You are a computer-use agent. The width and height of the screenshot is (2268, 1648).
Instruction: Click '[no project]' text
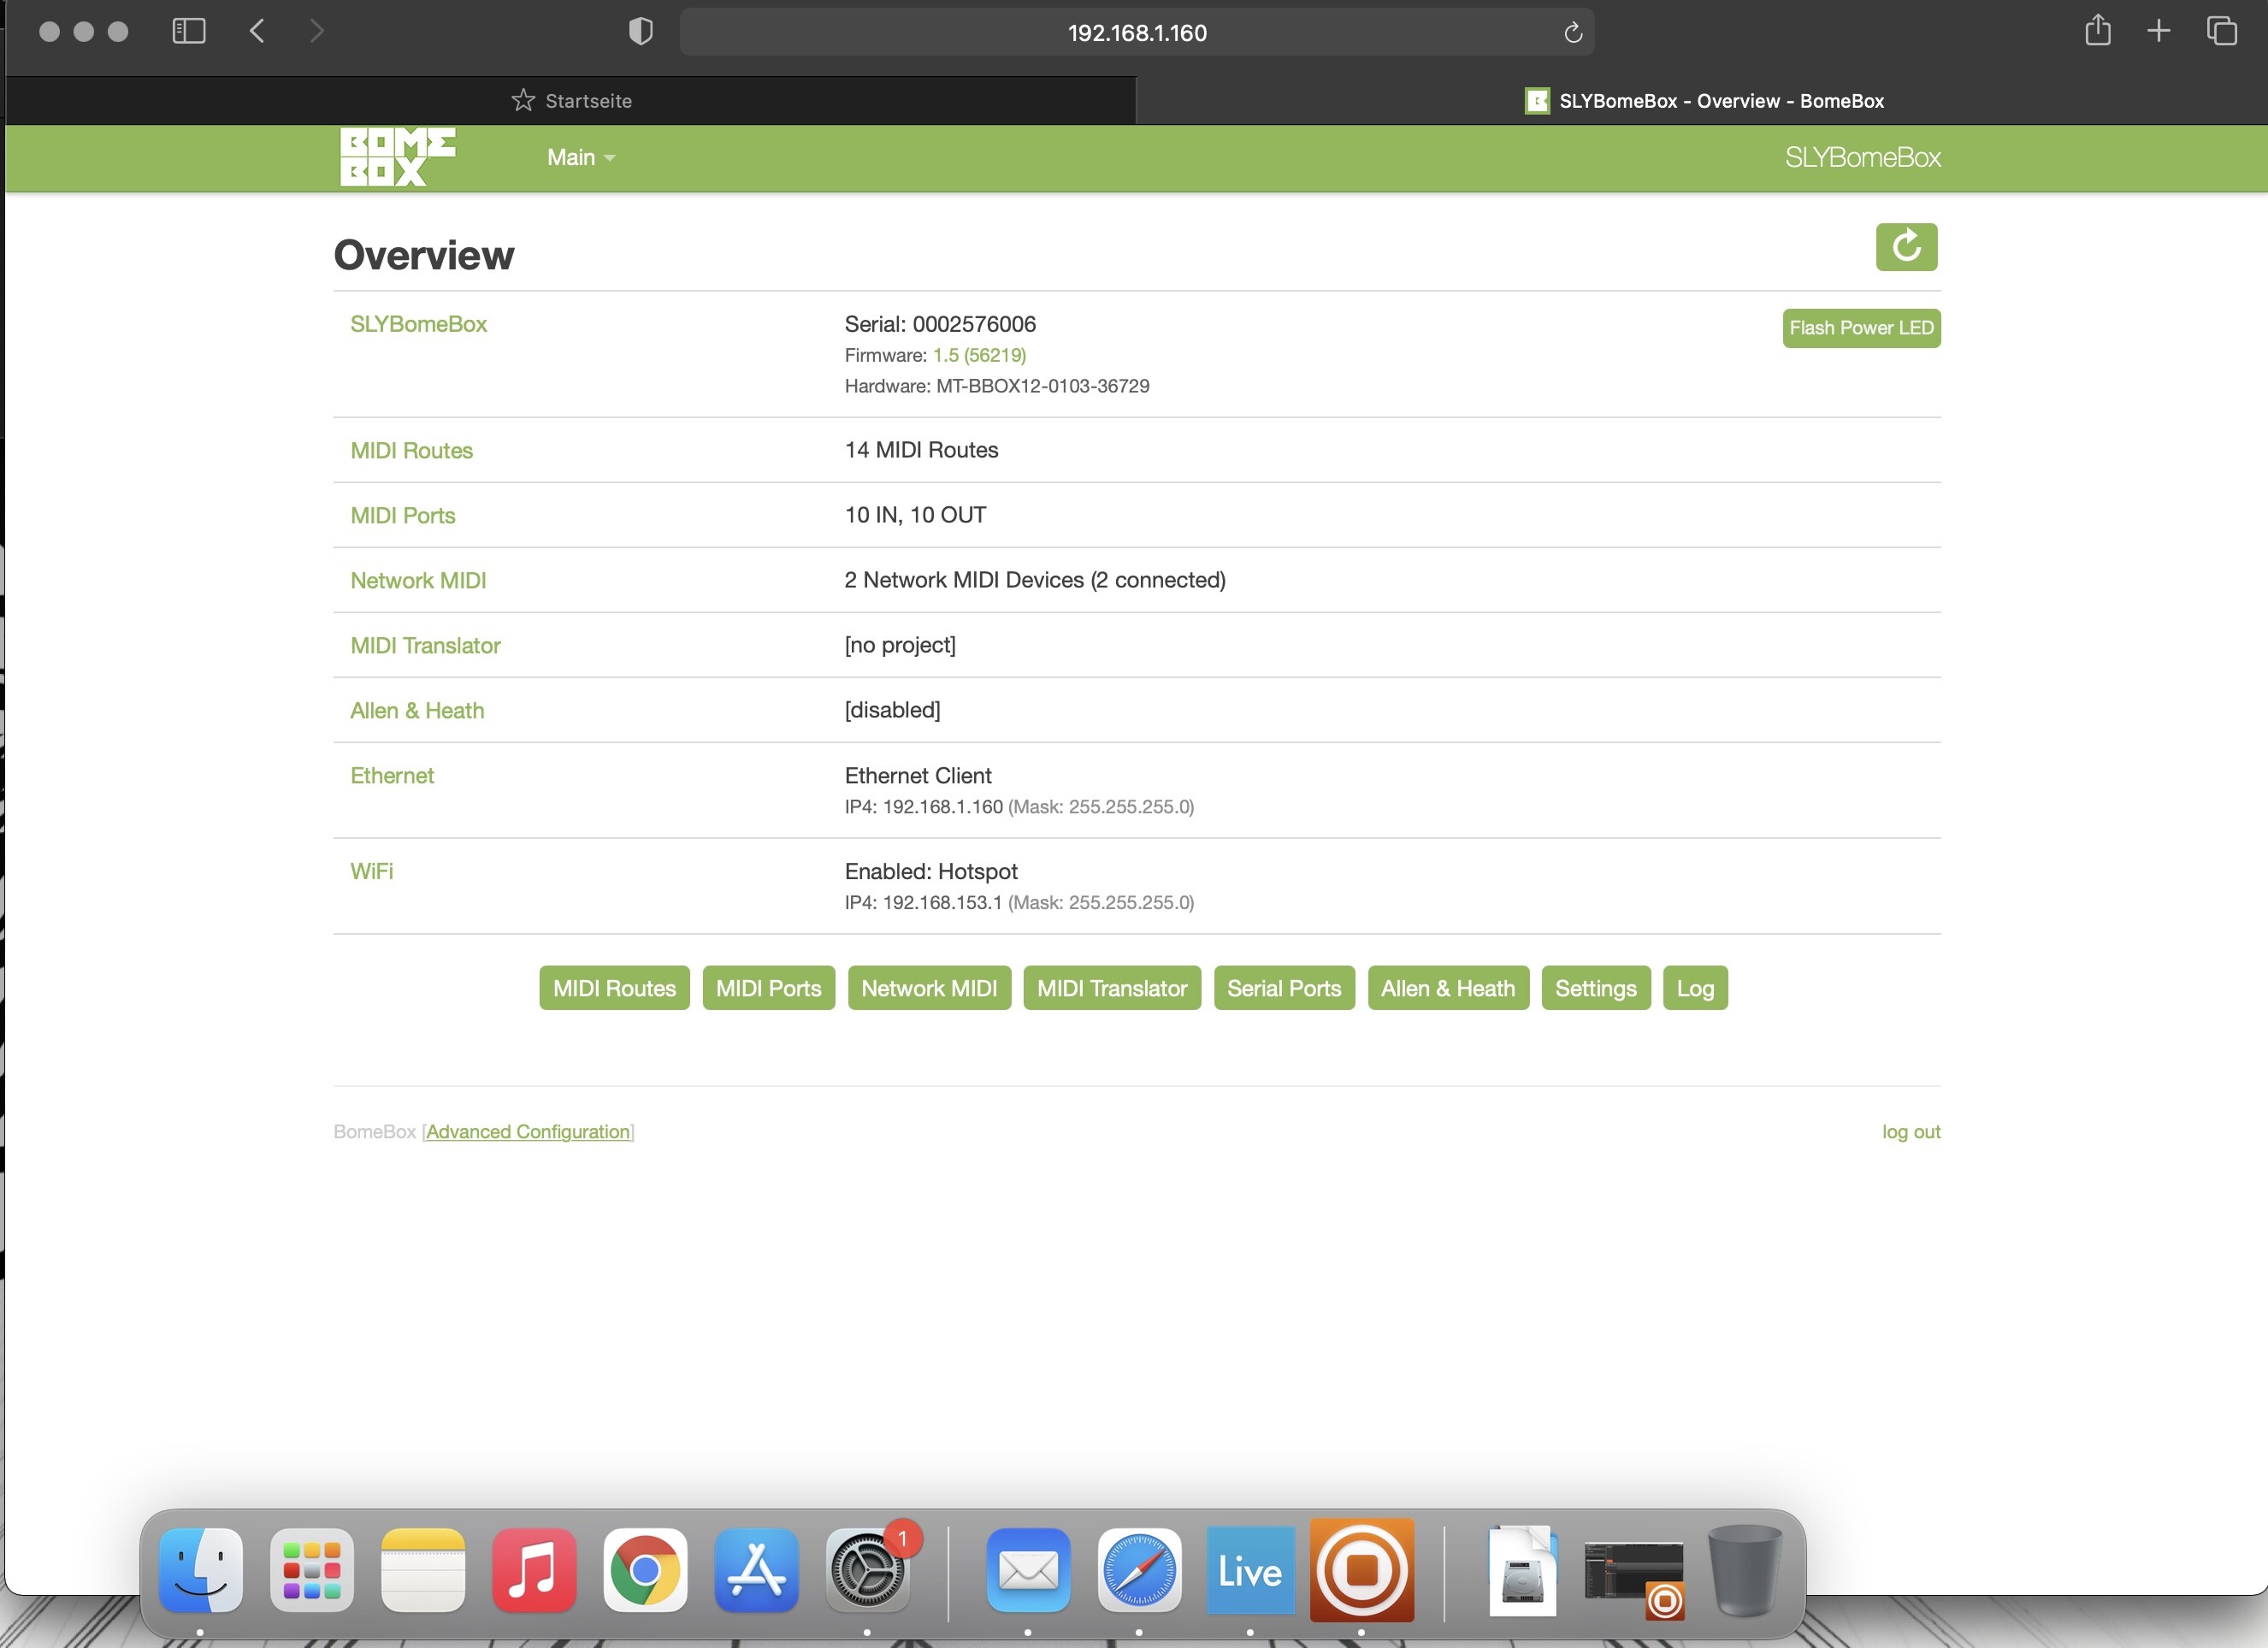pos(900,645)
